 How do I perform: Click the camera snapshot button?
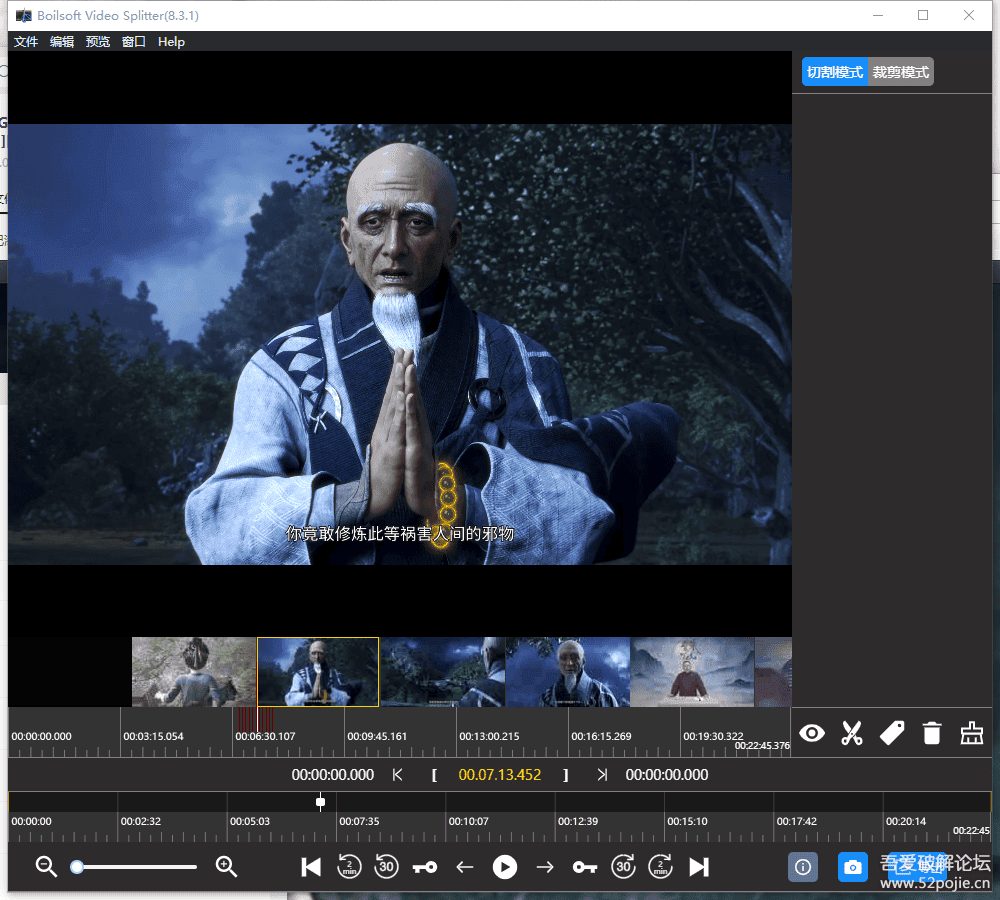tap(853, 867)
